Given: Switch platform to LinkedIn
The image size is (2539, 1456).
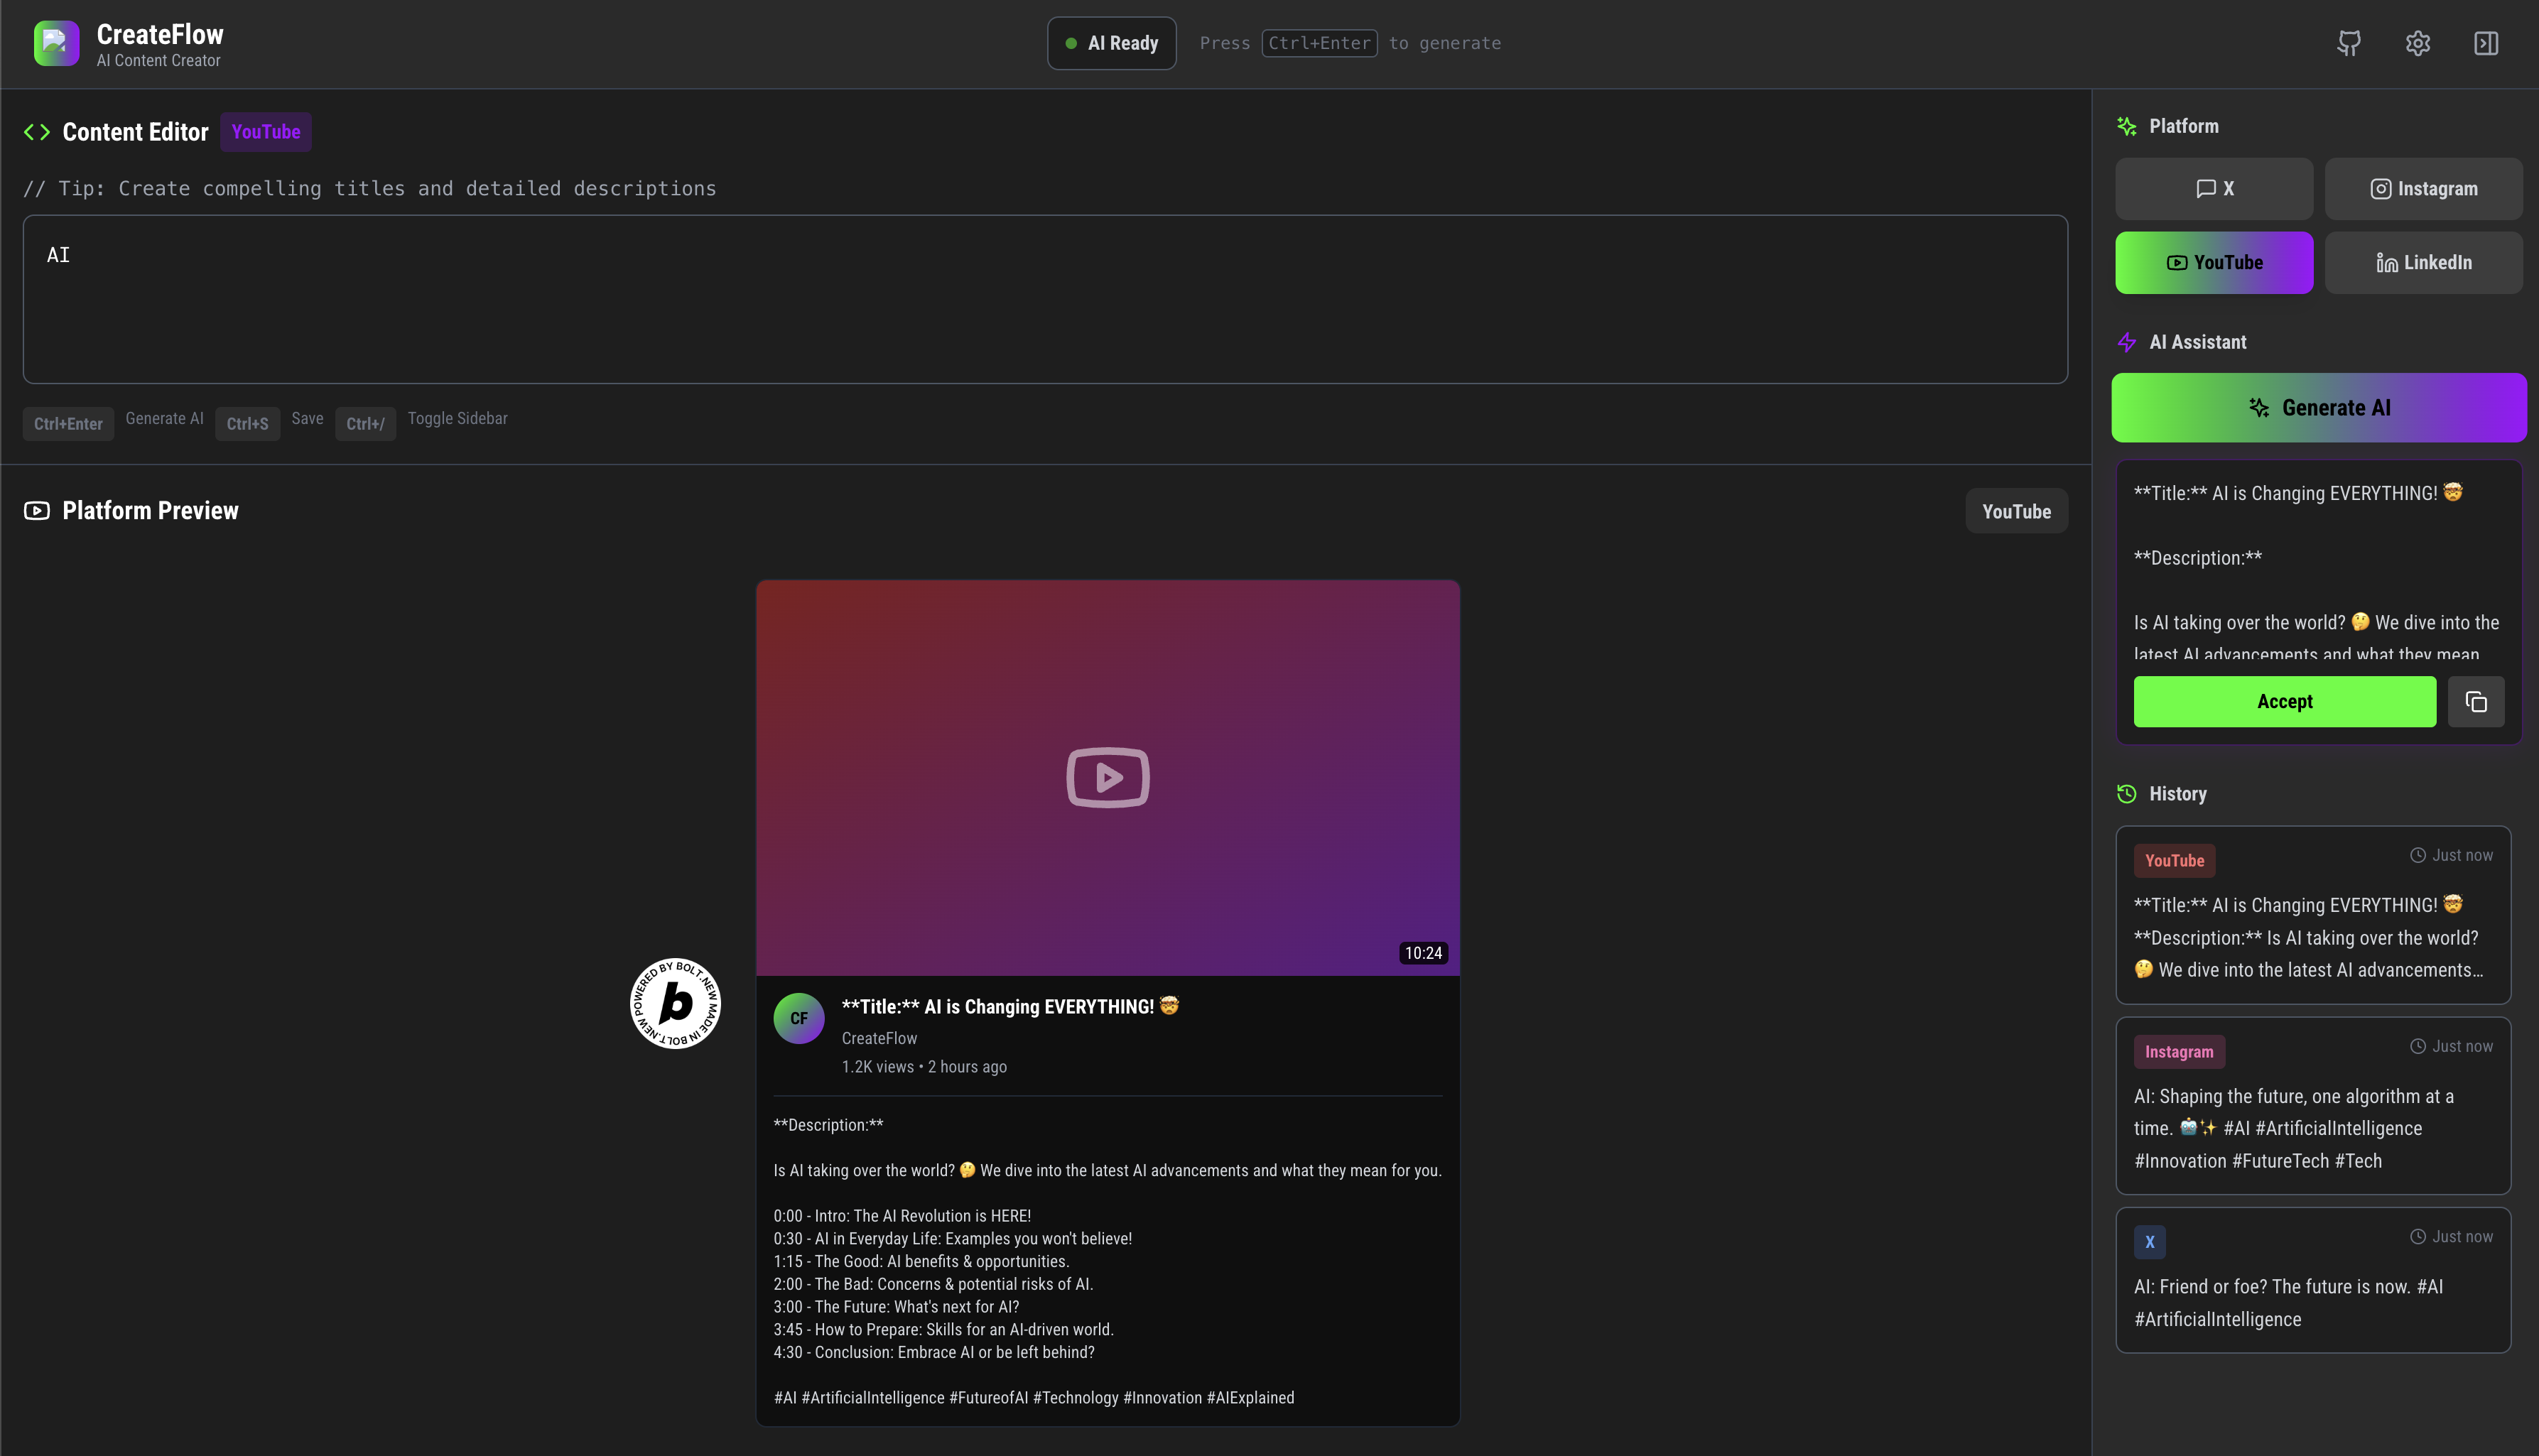Looking at the screenshot, I should click(x=2423, y=263).
